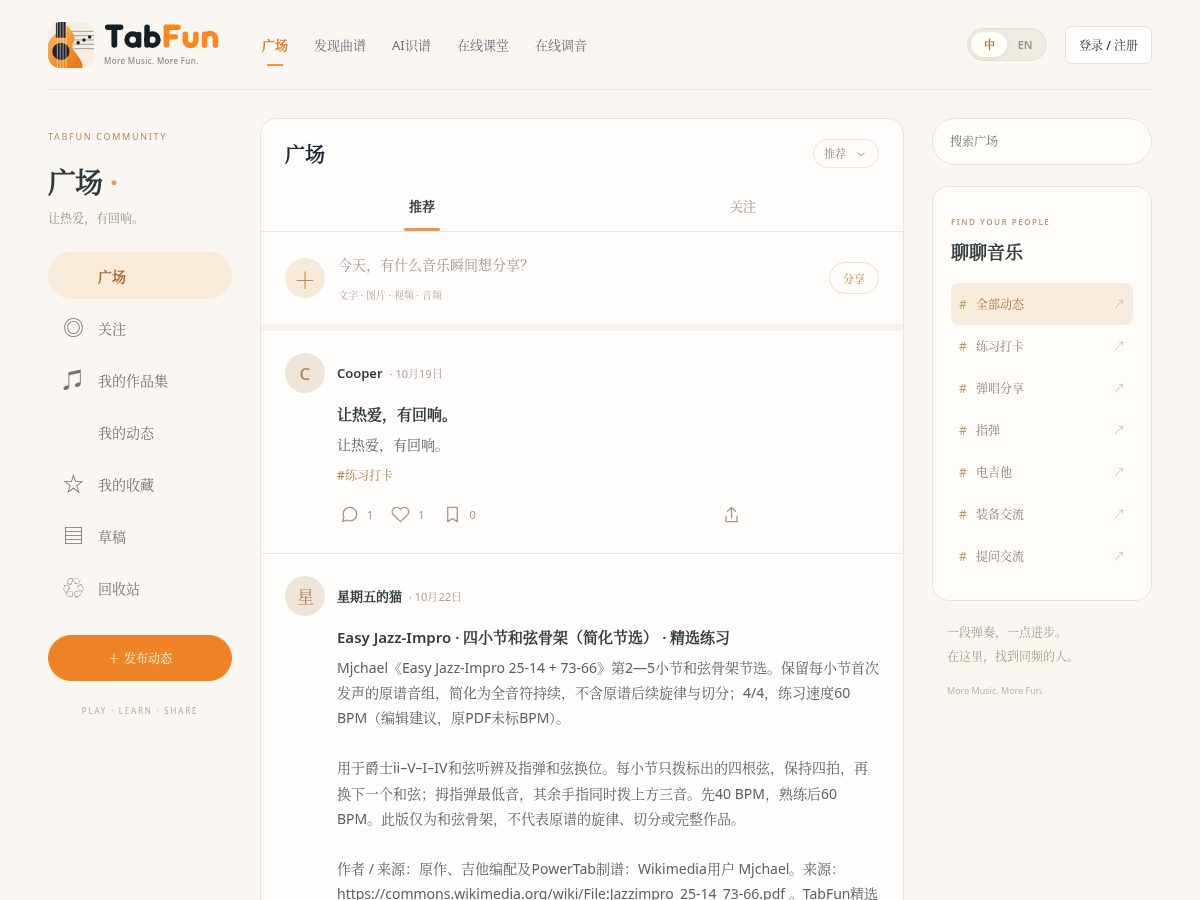This screenshot has width=1200, height=900.
Task: Click the 10月22日 post date
Action: pos(438,597)
